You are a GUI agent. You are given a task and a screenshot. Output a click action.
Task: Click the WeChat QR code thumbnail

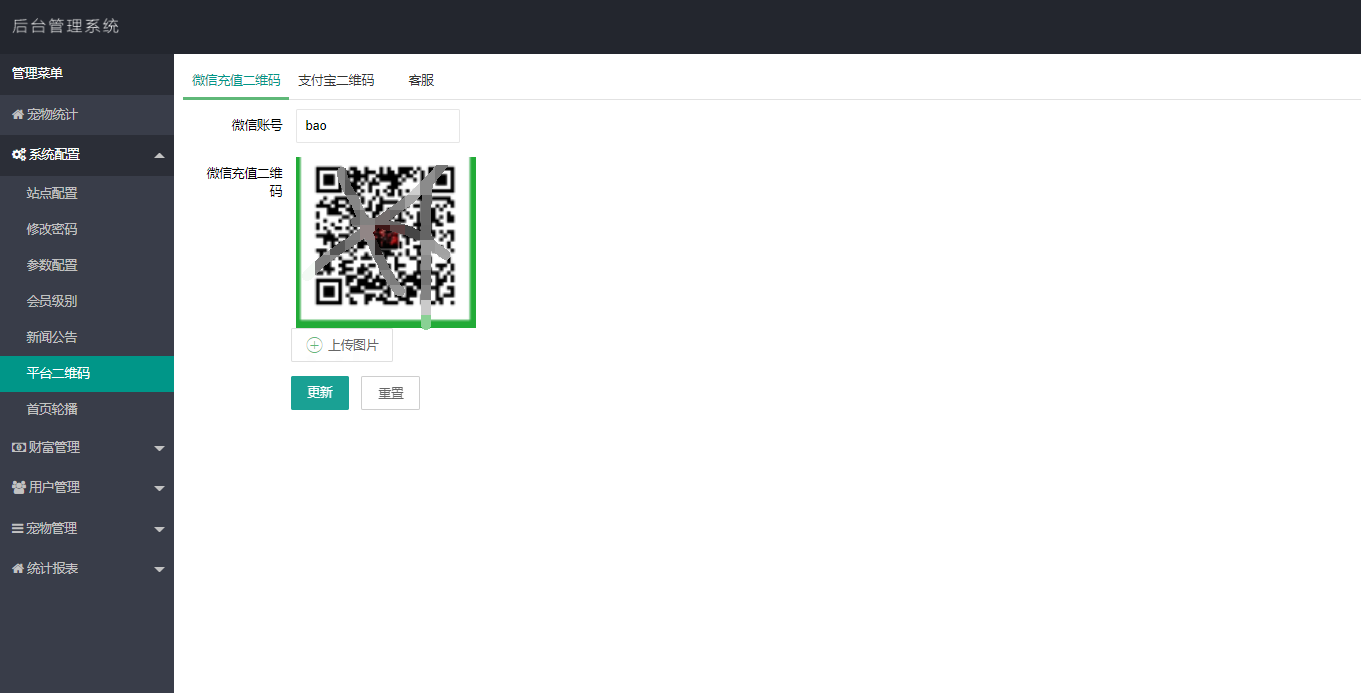[386, 241]
